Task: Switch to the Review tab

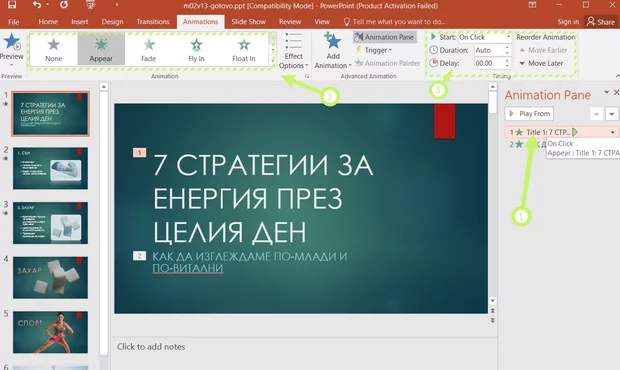Action: pyautogui.click(x=290, y=22)
